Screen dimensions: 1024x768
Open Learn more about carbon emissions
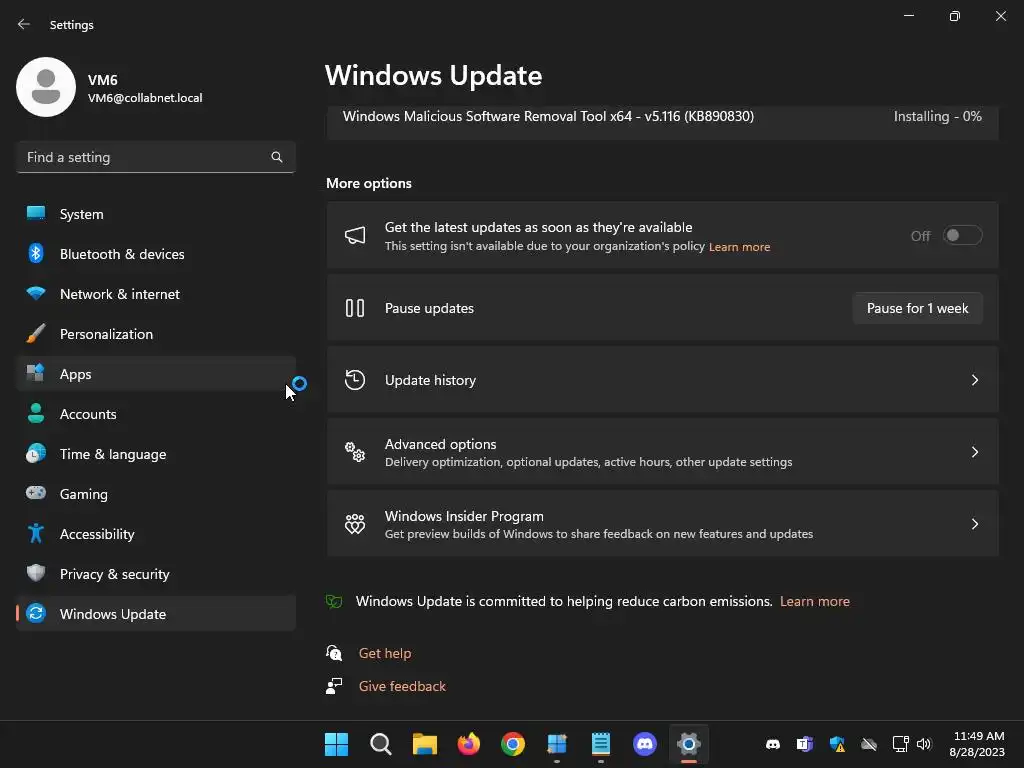[x=814, y=601]
